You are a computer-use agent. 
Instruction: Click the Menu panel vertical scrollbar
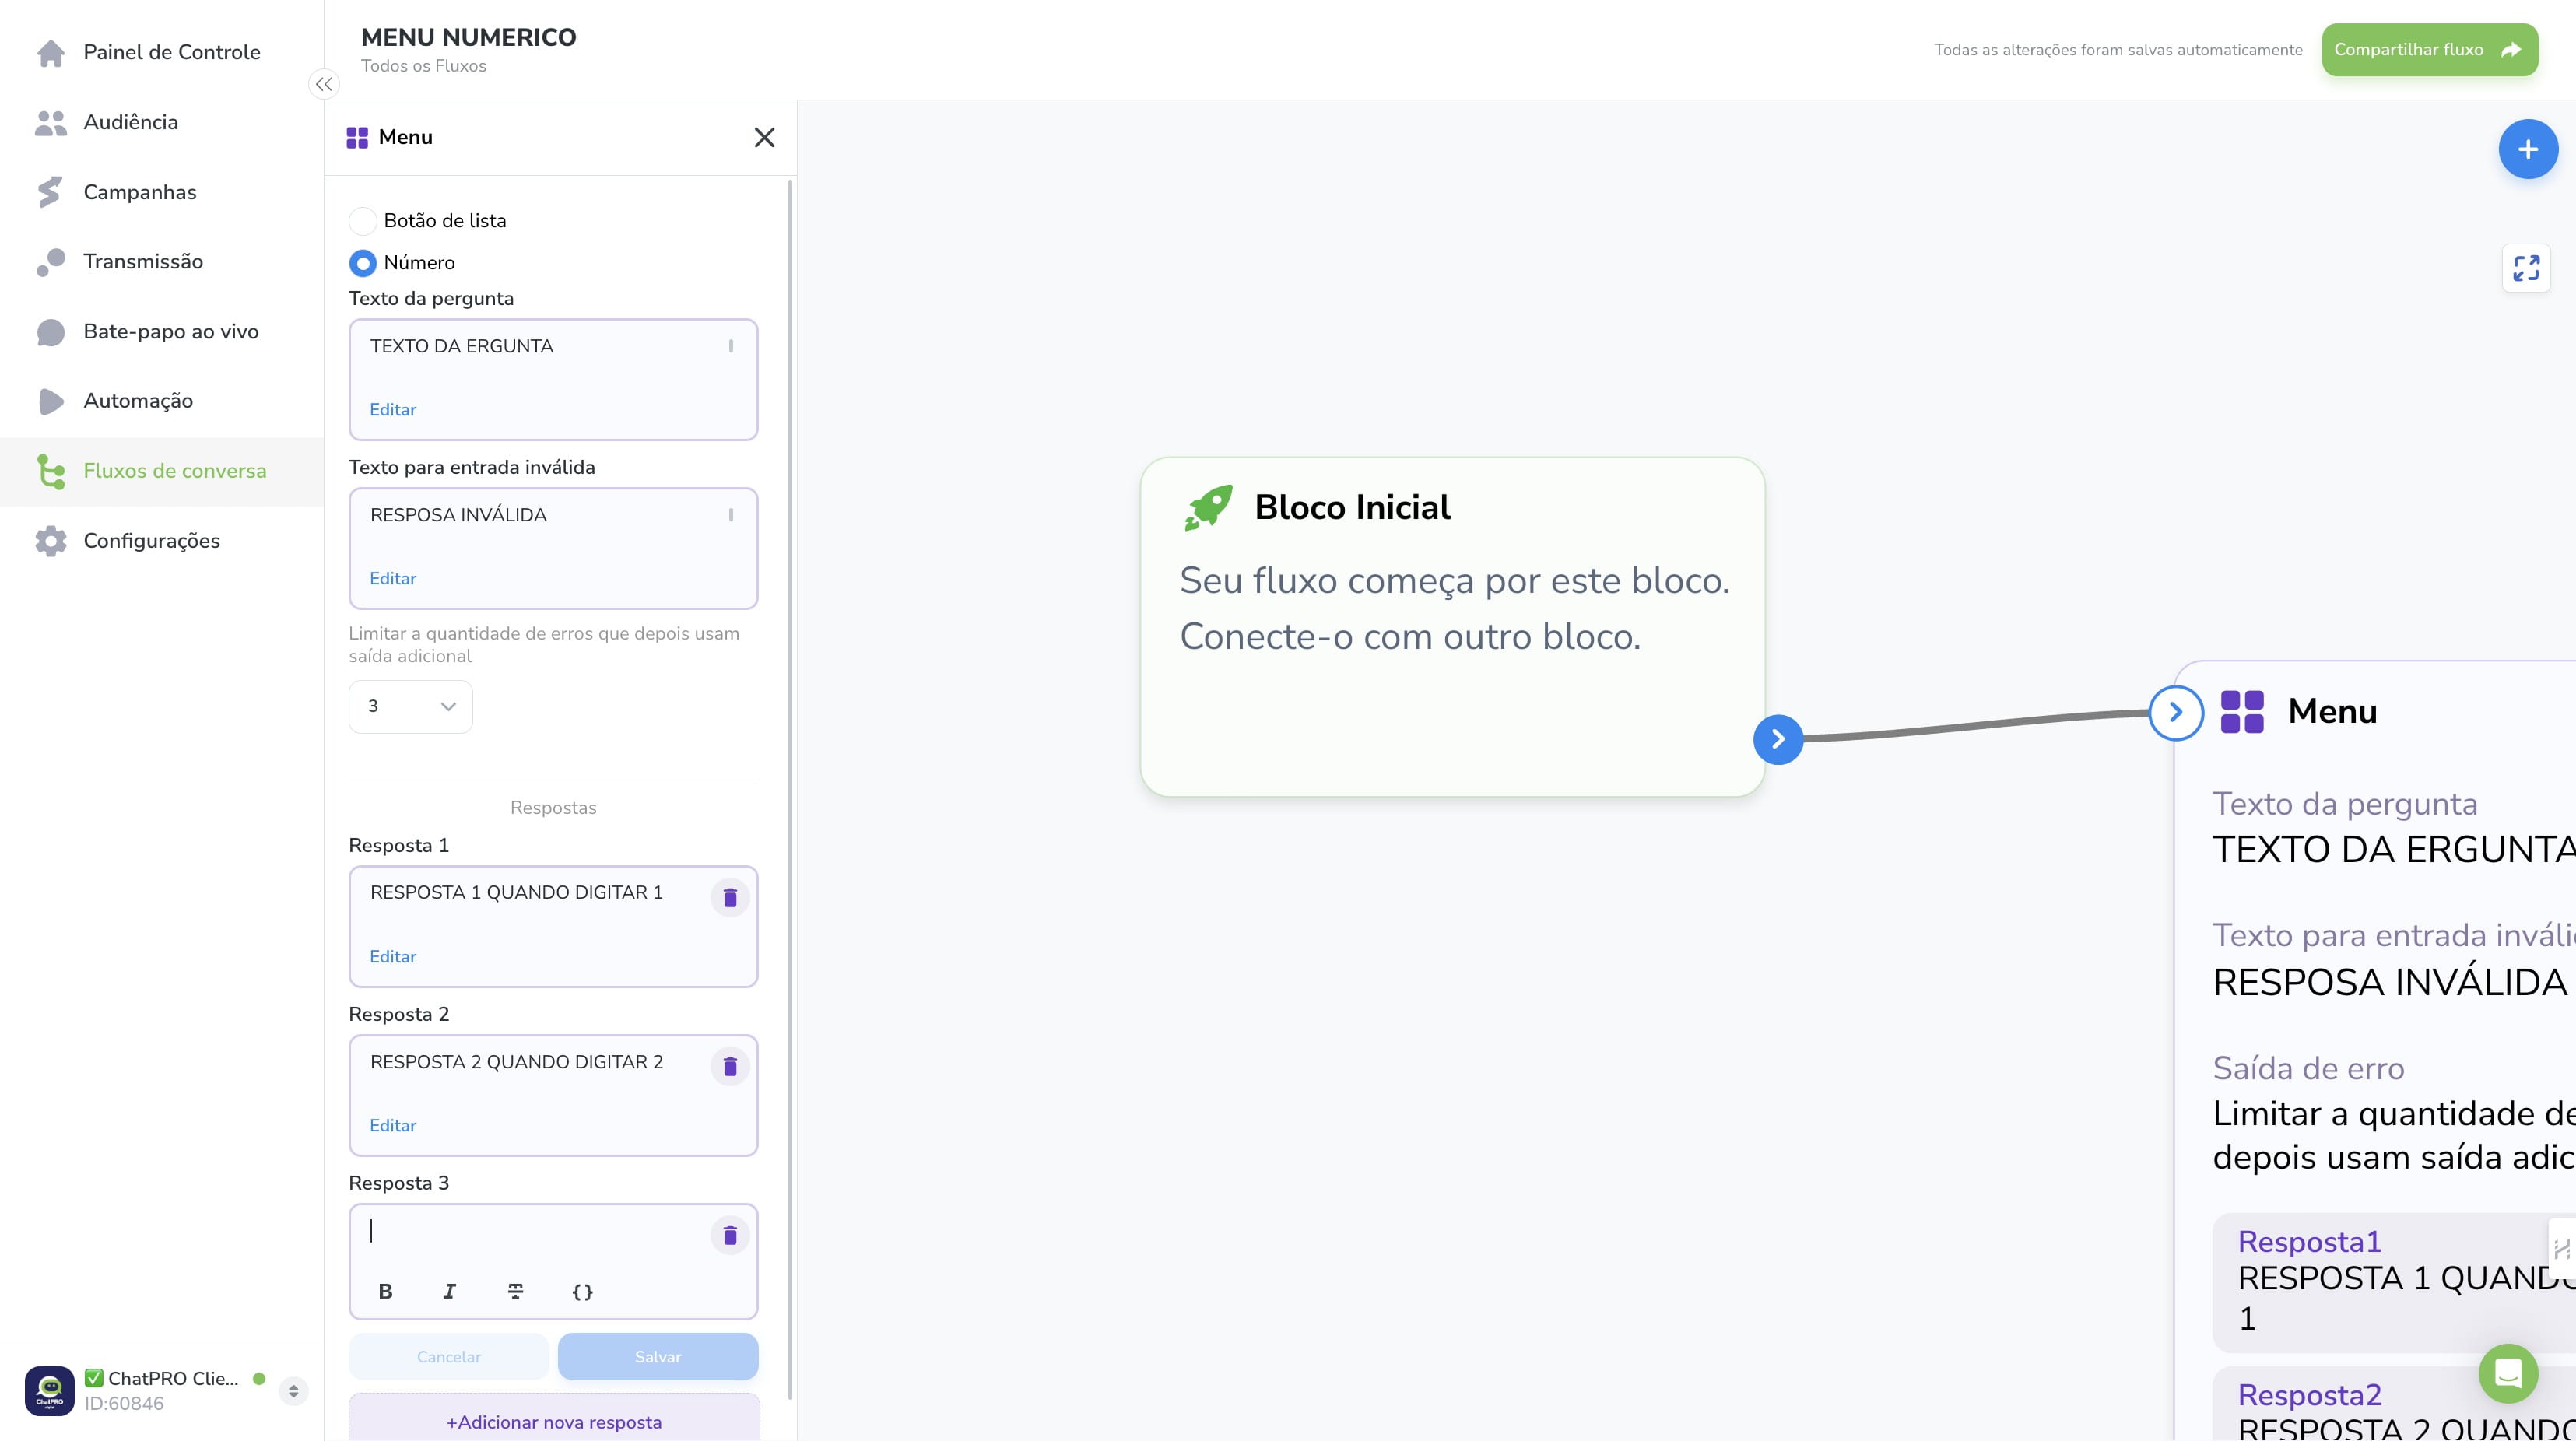(x=790, y=790)
